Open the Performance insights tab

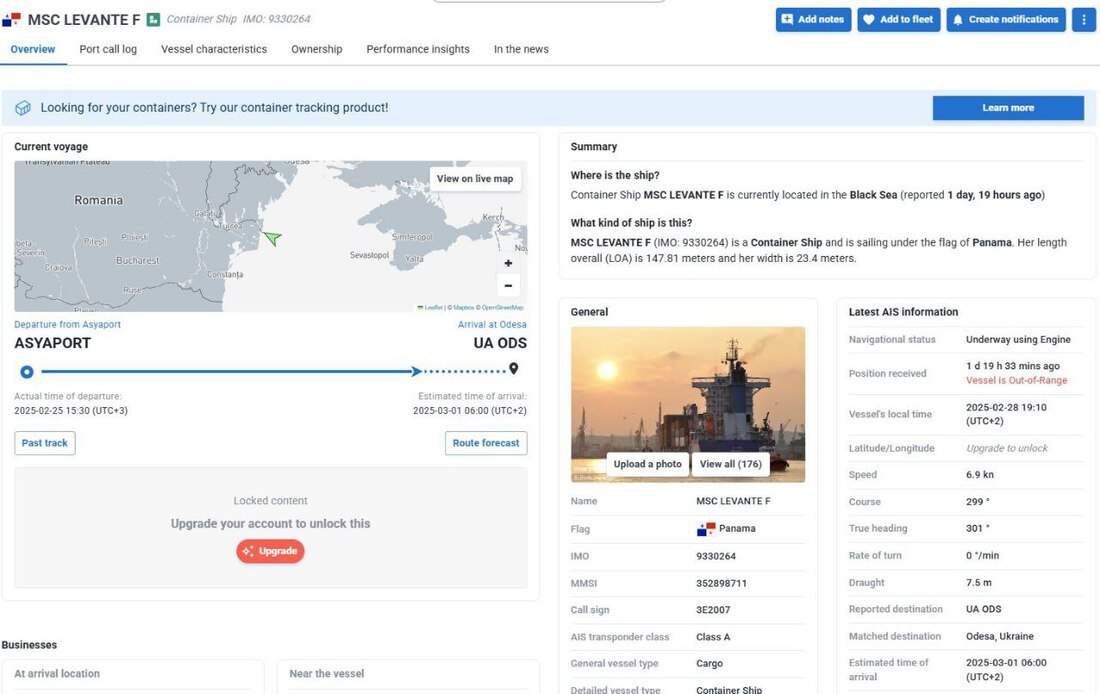click(x=418, y=49)
